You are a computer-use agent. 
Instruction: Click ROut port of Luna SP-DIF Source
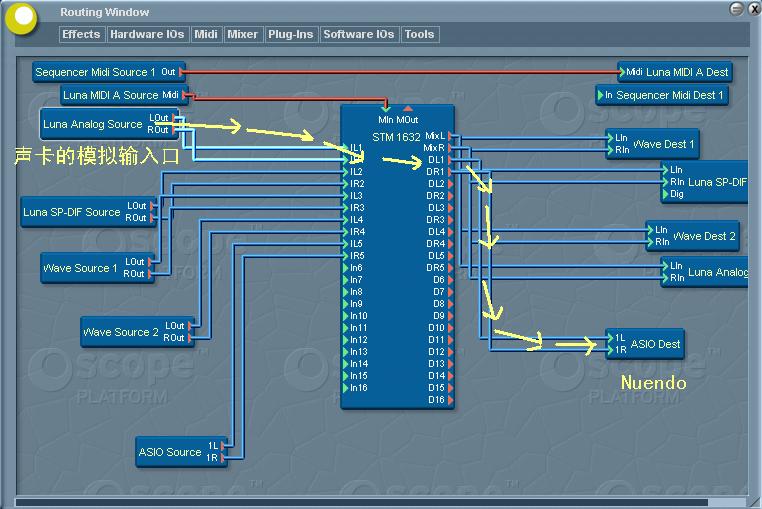[153, 218]
